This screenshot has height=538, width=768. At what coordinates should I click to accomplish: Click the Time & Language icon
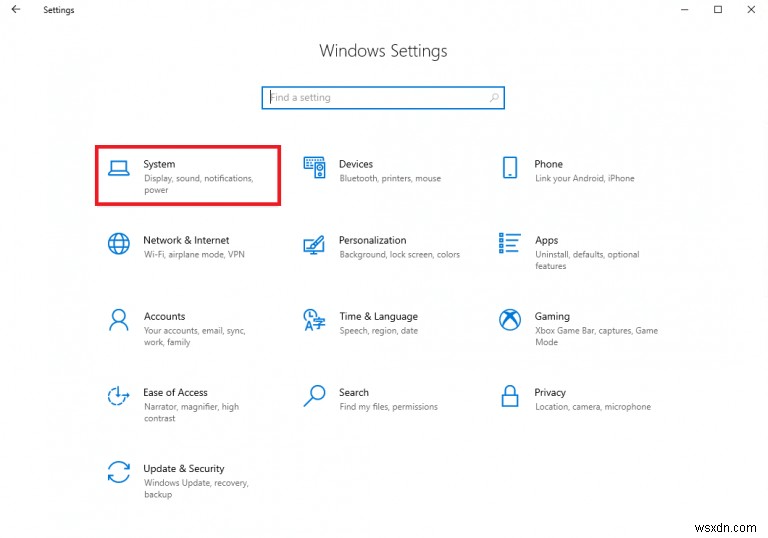click(x=314, y=320)
